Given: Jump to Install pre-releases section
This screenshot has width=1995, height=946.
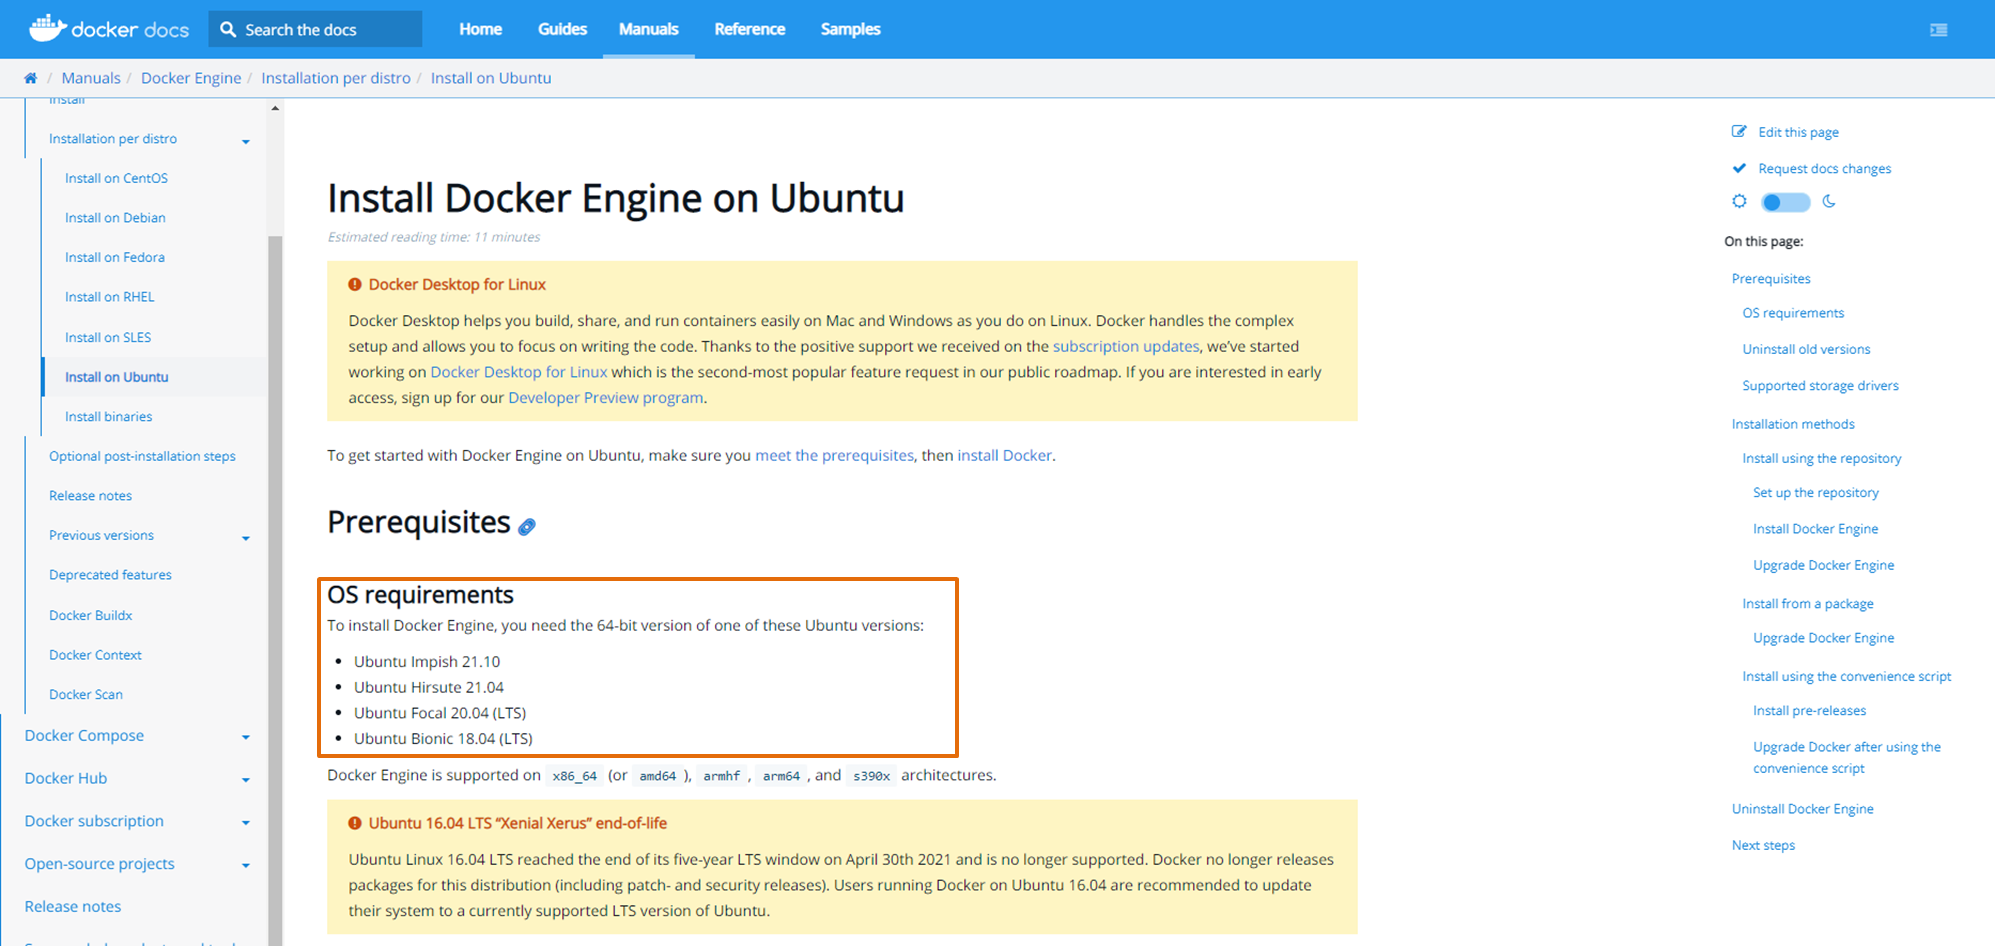Looking at the screenshot, I should (1809, 711).
